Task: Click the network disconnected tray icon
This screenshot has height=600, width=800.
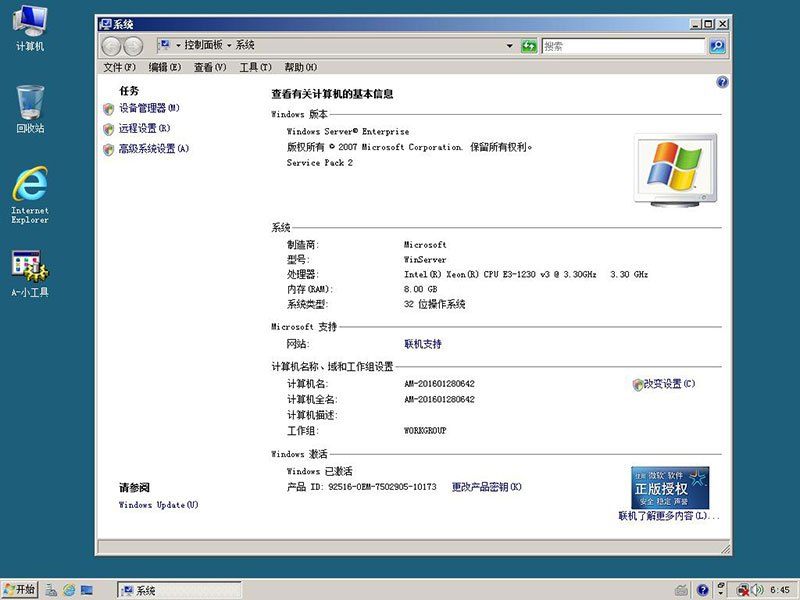Action: [742, 590]
